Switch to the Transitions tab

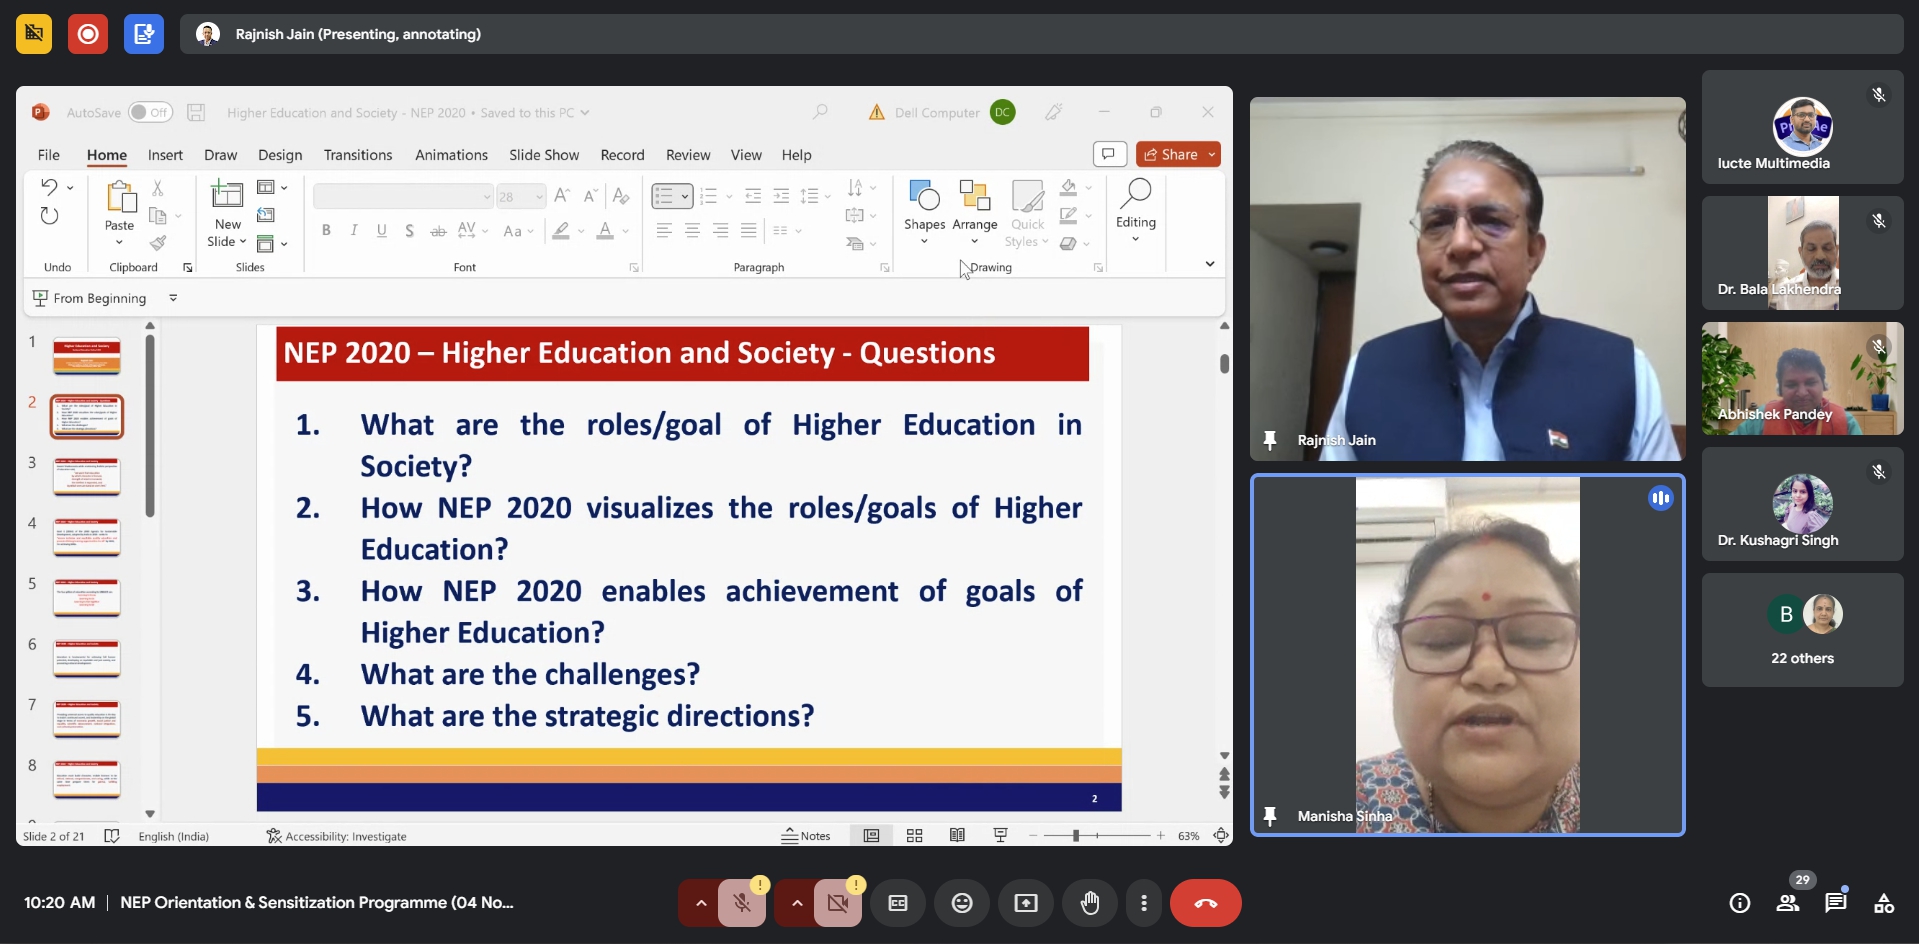tap(357, 155)
